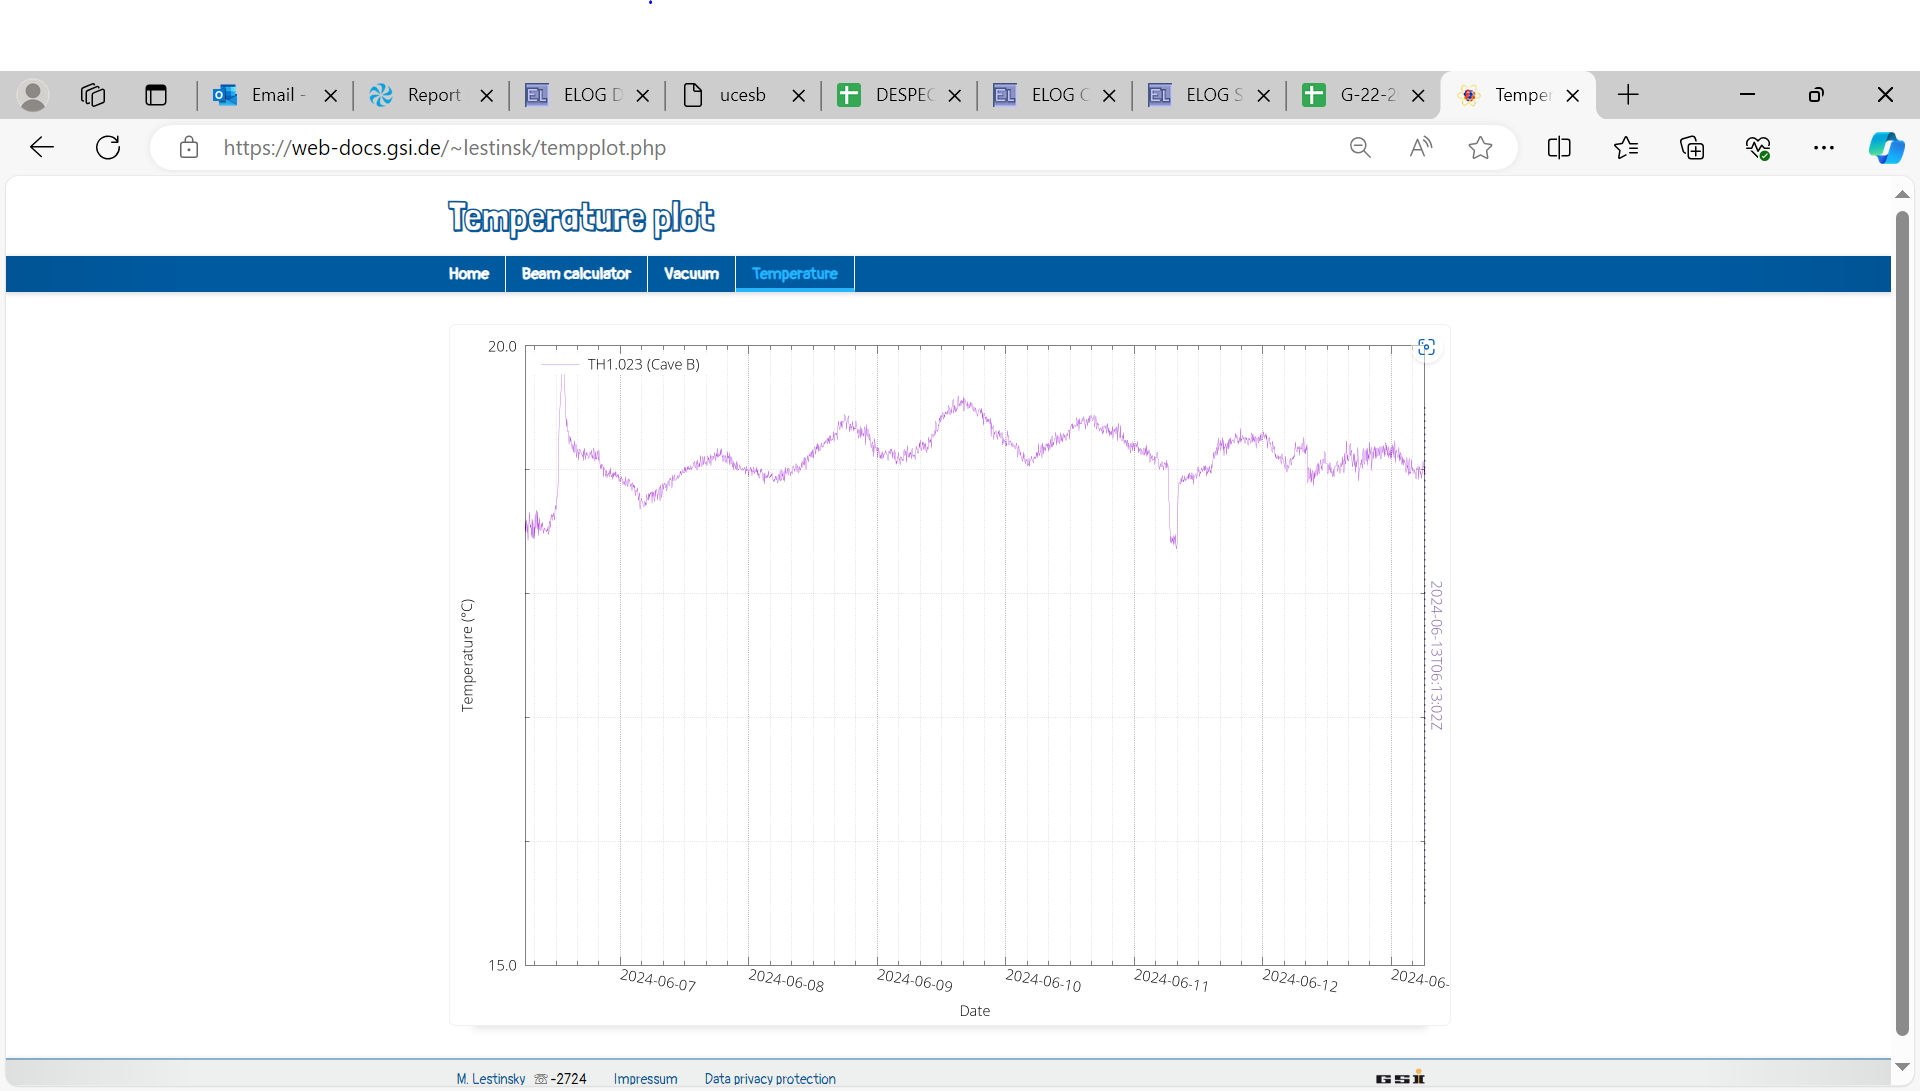This screenshot has width=1920, height=1091.
Task: Open Data privacy protection link
Action: (x=769, y=1079)
